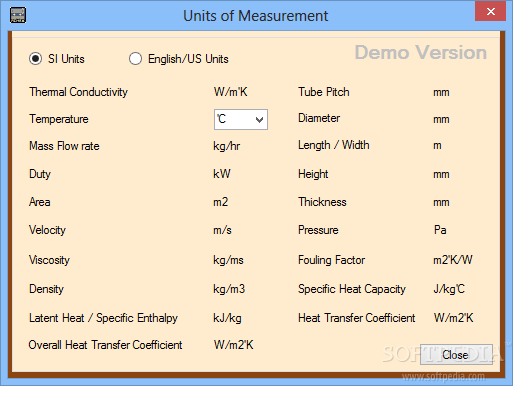Click the mm unit for Tube Pitch

click(441, 92)
